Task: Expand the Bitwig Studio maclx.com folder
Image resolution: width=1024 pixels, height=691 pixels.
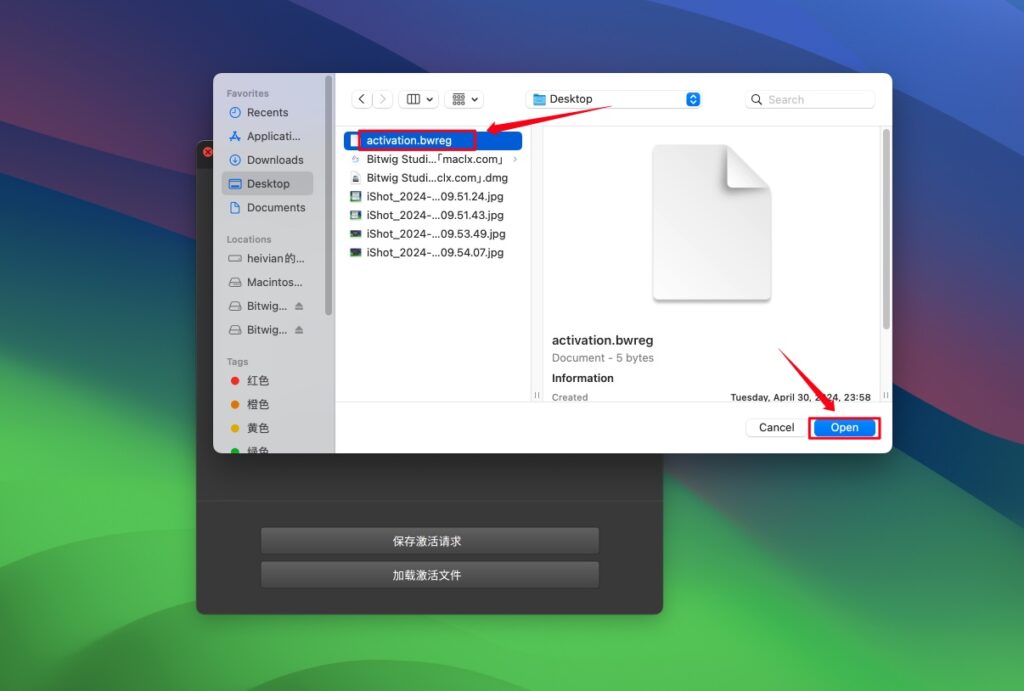Action: tap(515, 159)
